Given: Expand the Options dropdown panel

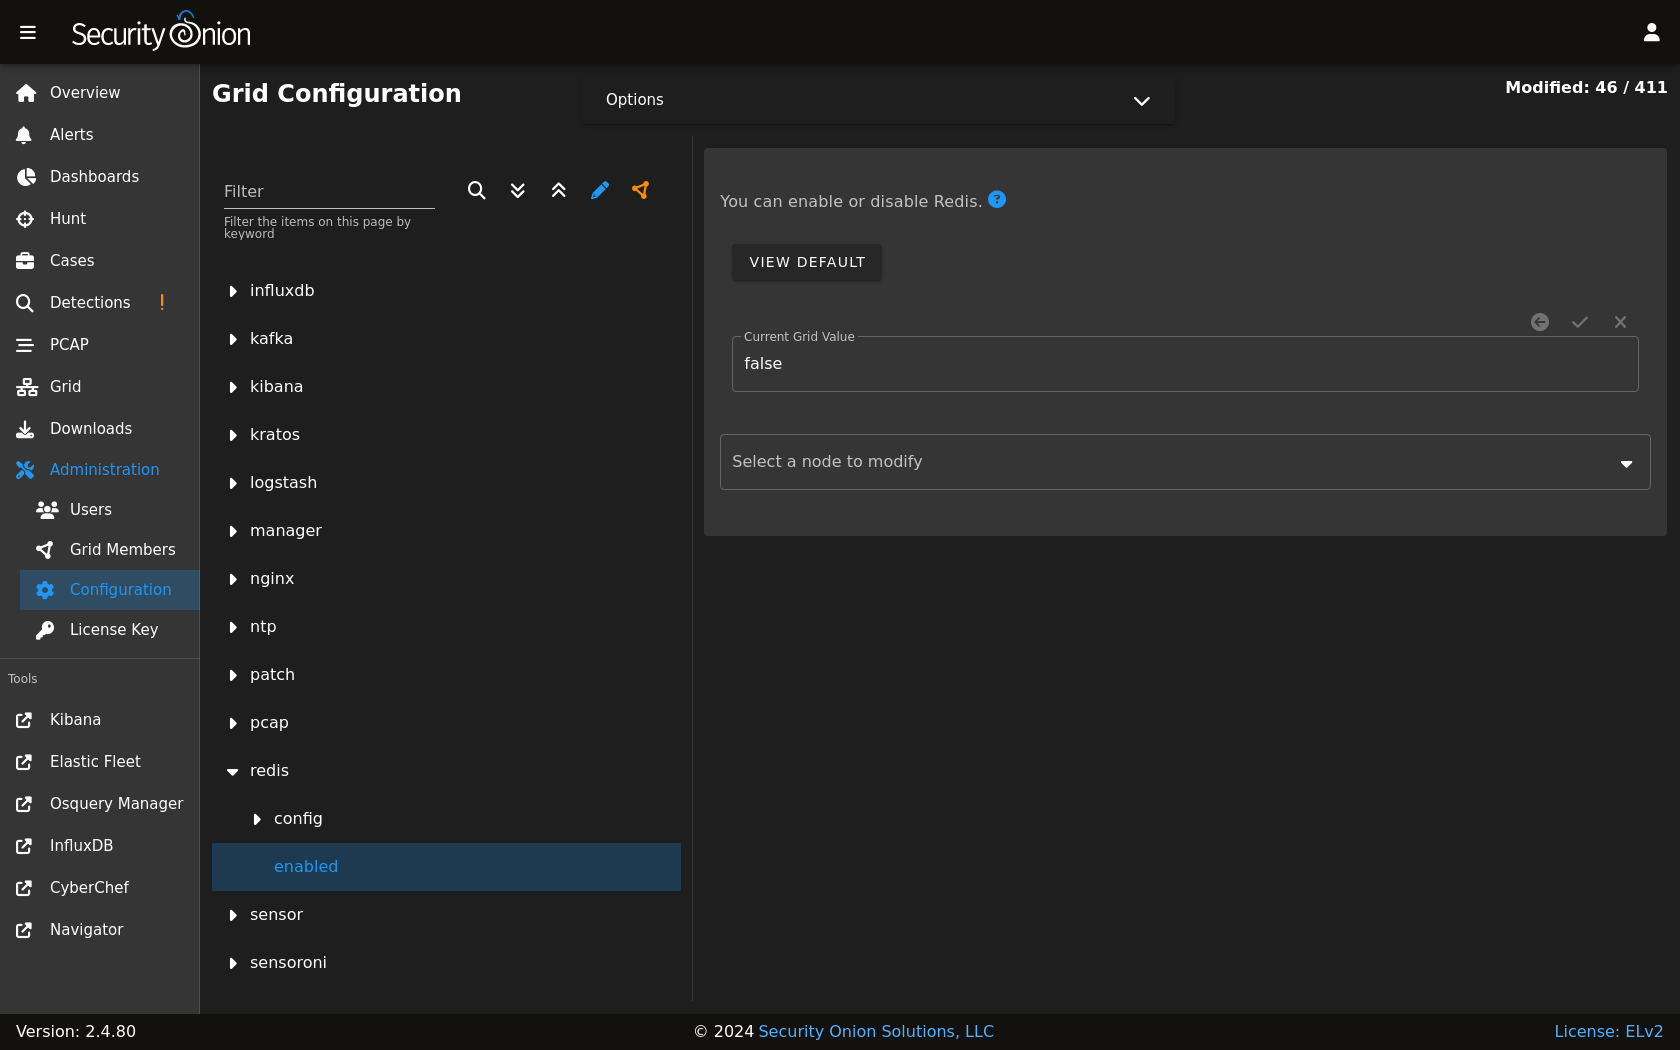Looking at the screenshot, I should coord(878,100).
